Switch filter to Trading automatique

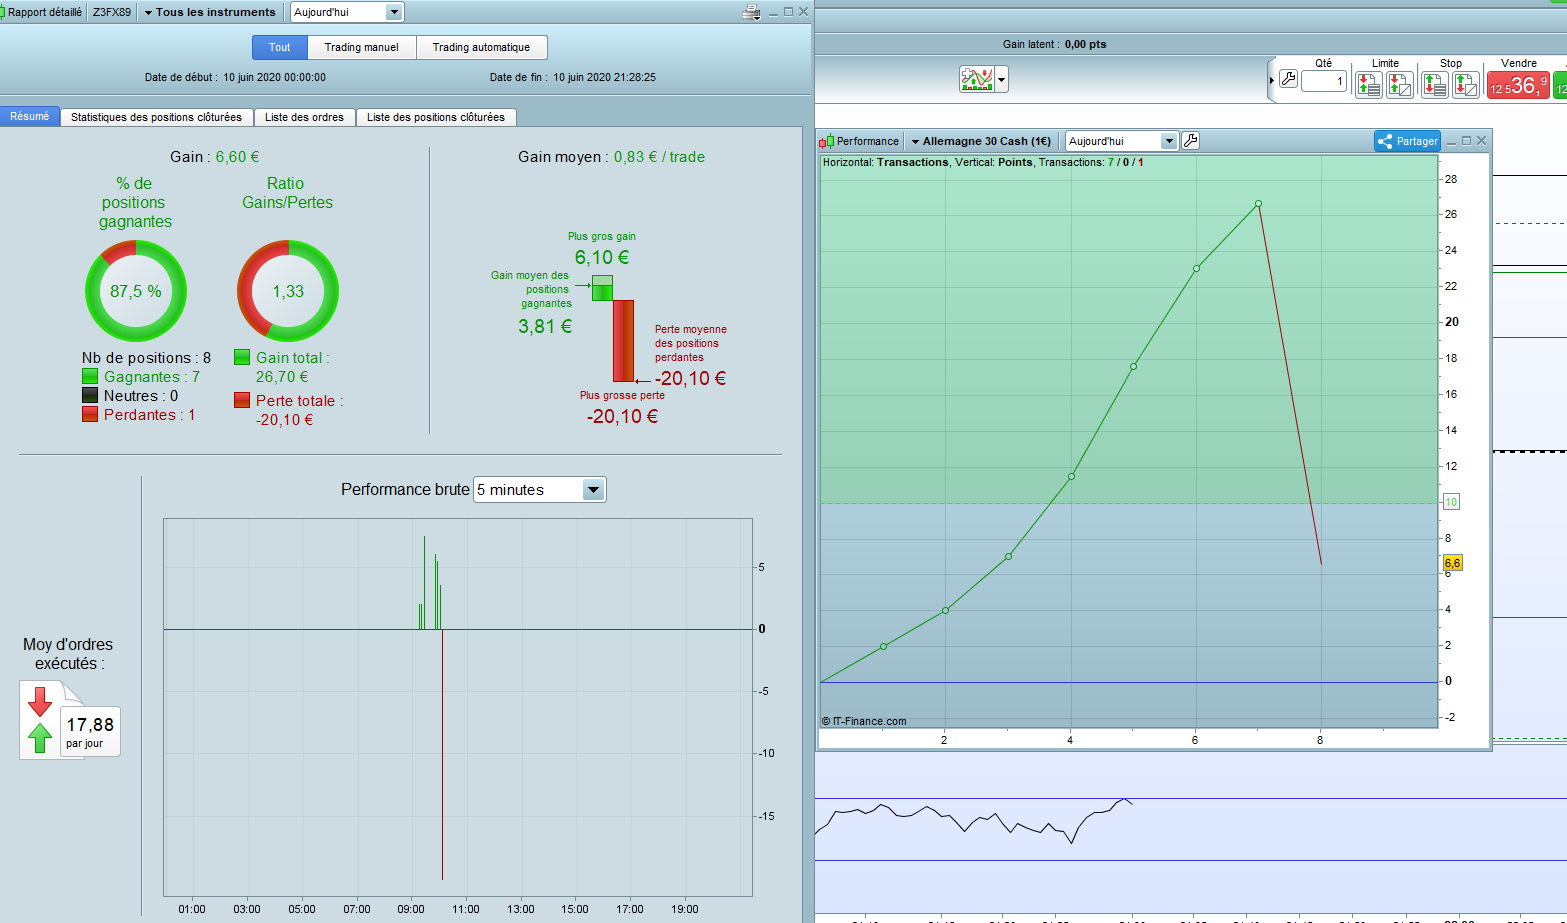[x=481, y=47]
